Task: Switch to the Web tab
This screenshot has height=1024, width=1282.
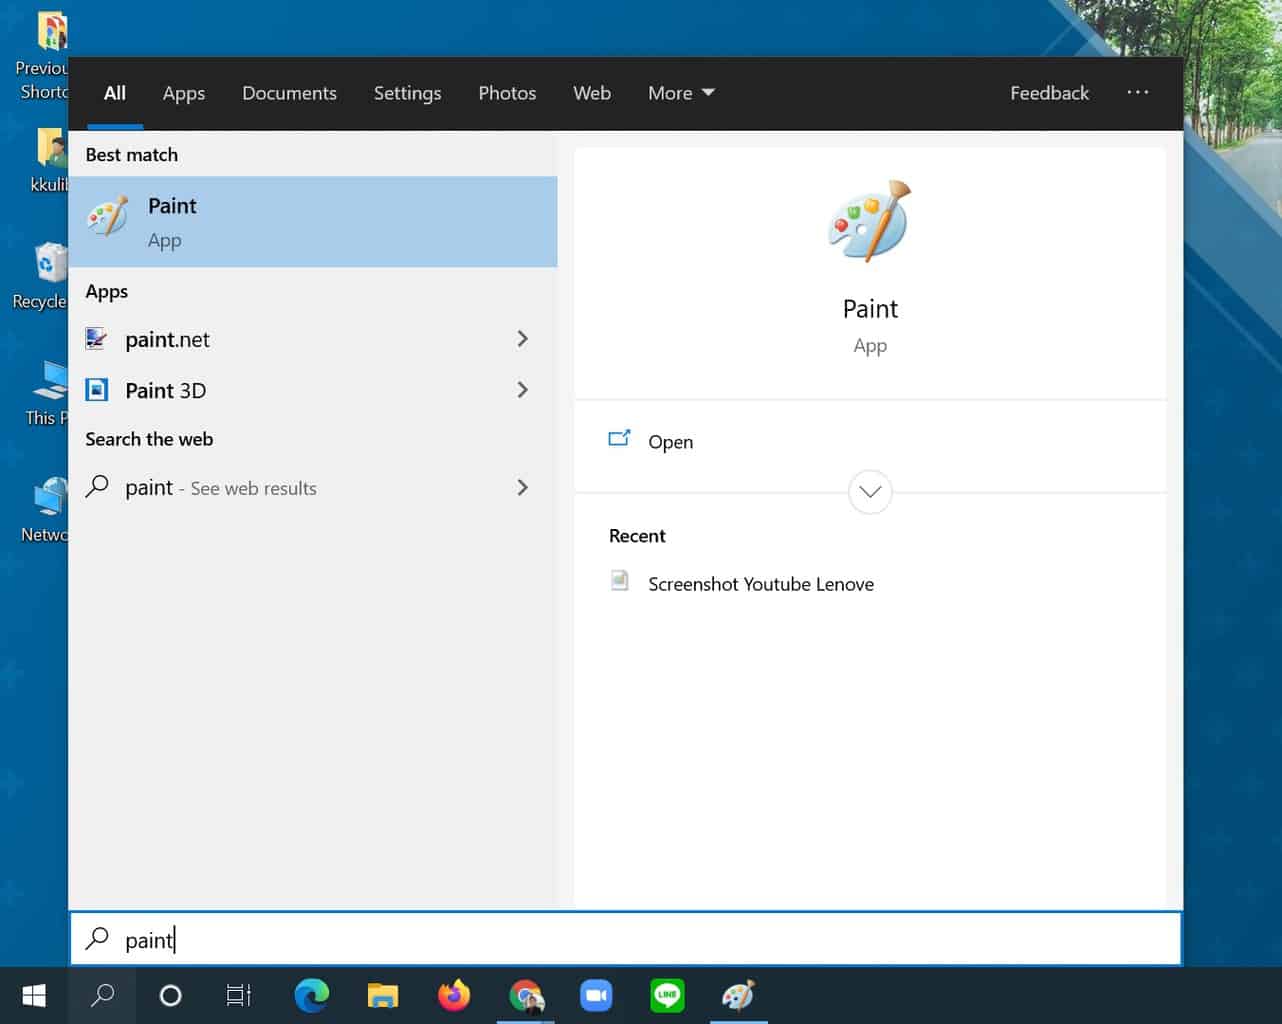Action: [592, 93]
